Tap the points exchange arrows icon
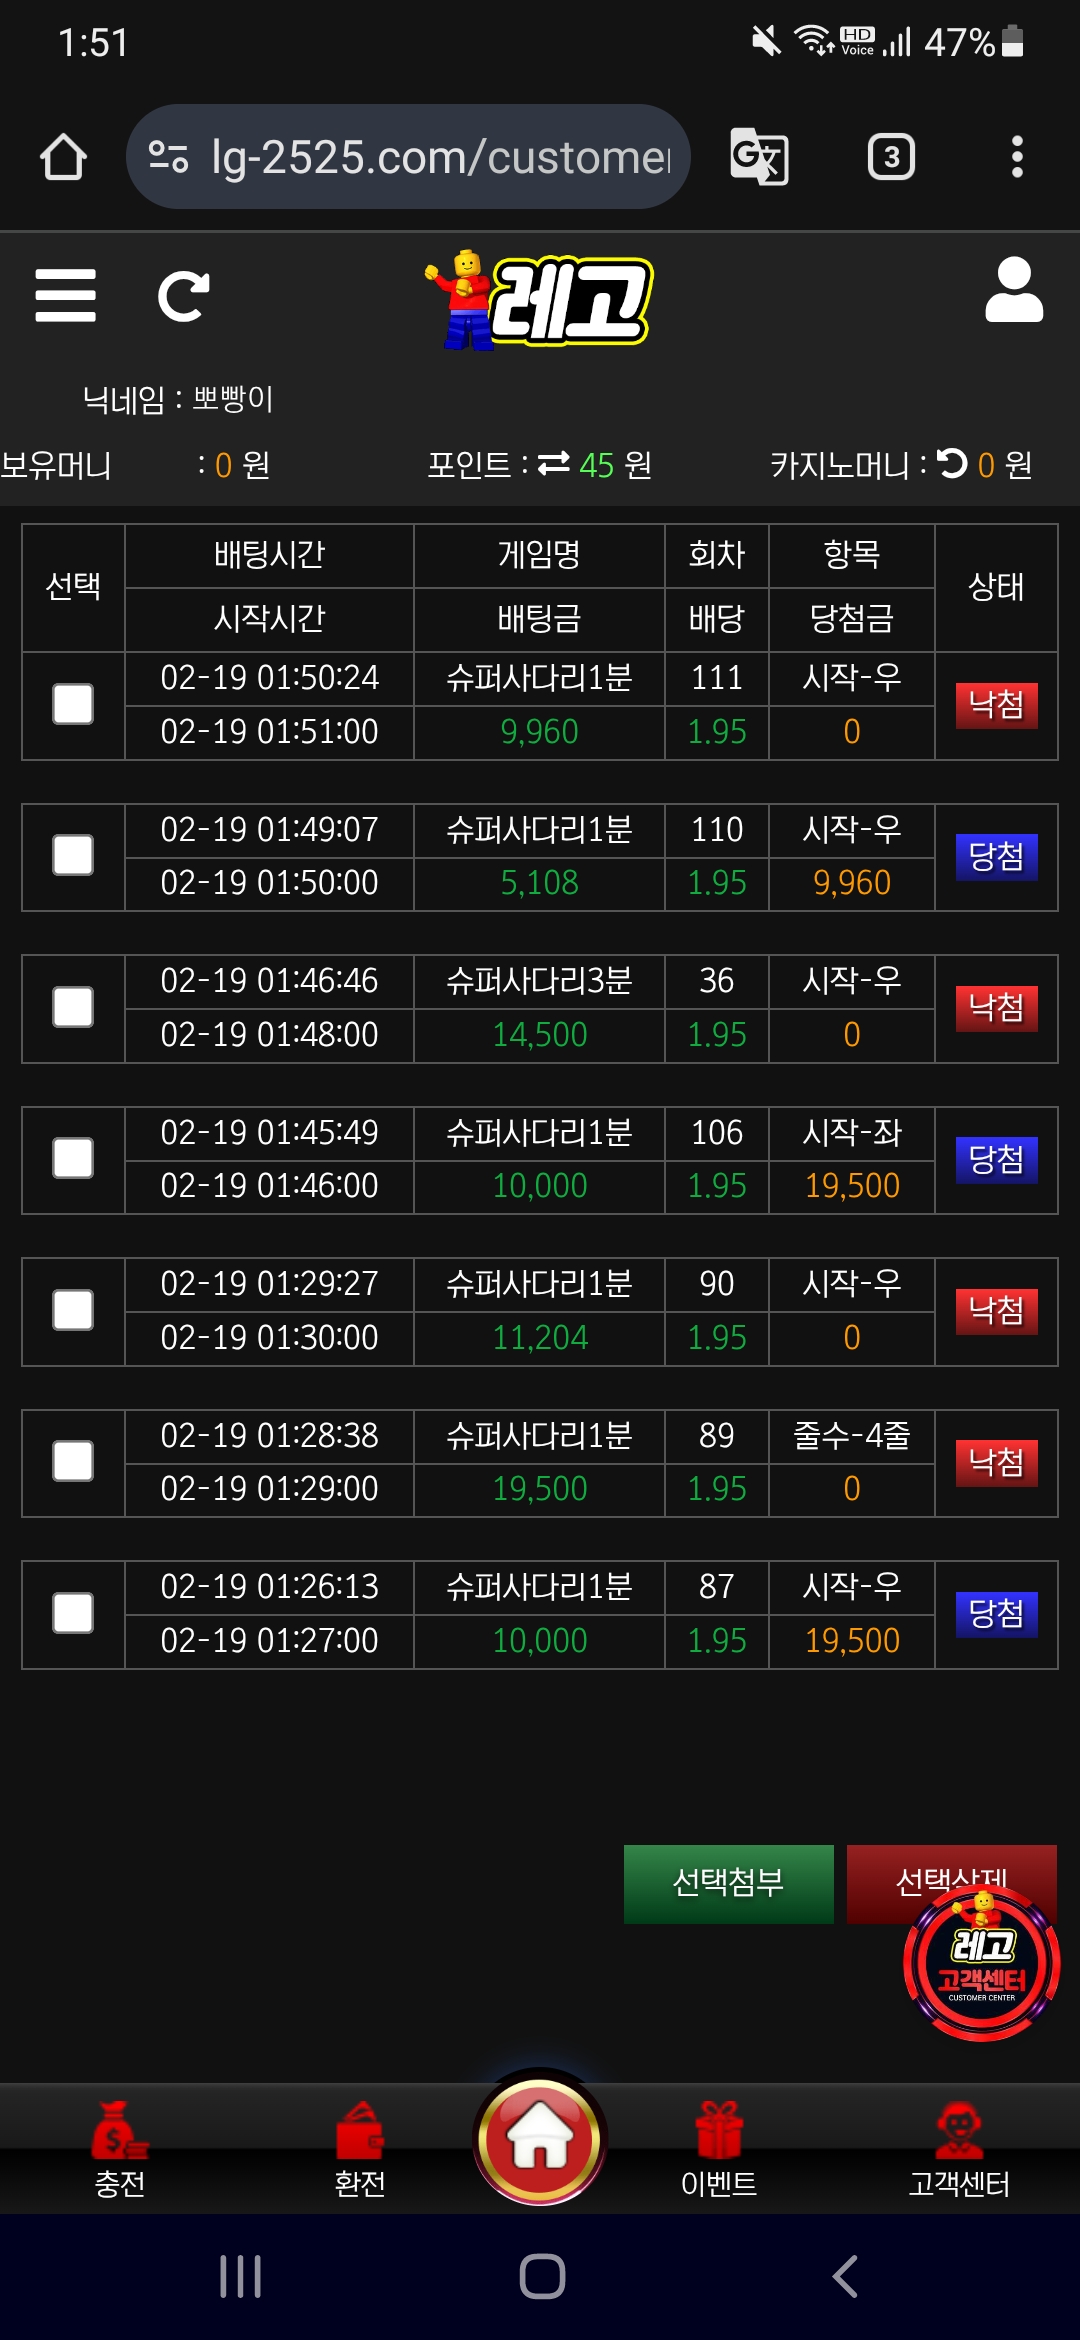 (553, 464)
